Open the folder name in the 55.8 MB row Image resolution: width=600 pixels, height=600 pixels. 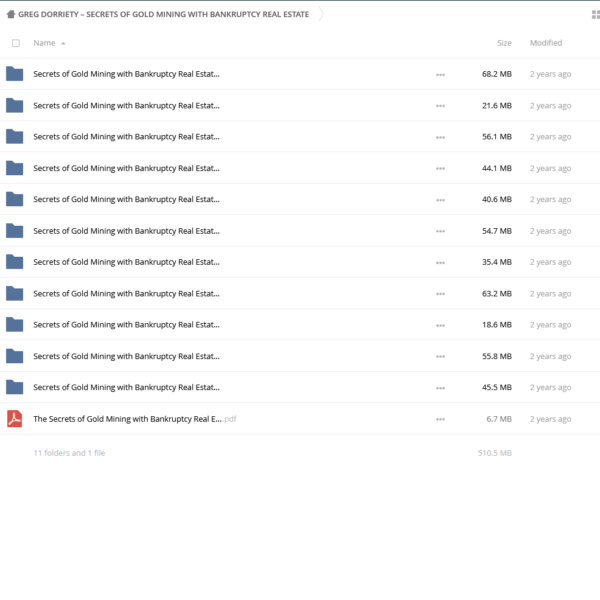click(x=126, y=356)
